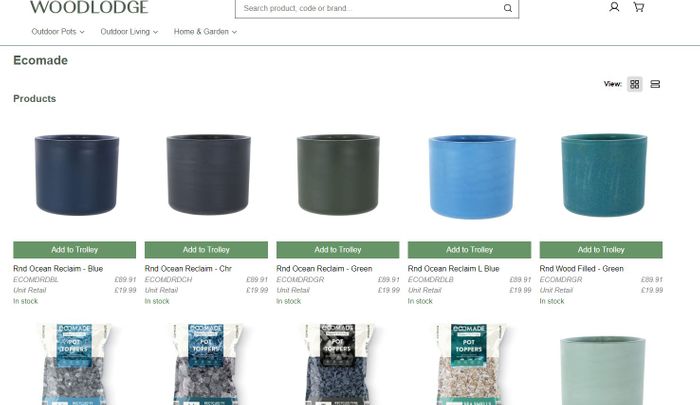The width and height of the screenshot is (700, 405).
Task: Open Rnd Ocean Reclaim - Green product link
Action: 324,268
